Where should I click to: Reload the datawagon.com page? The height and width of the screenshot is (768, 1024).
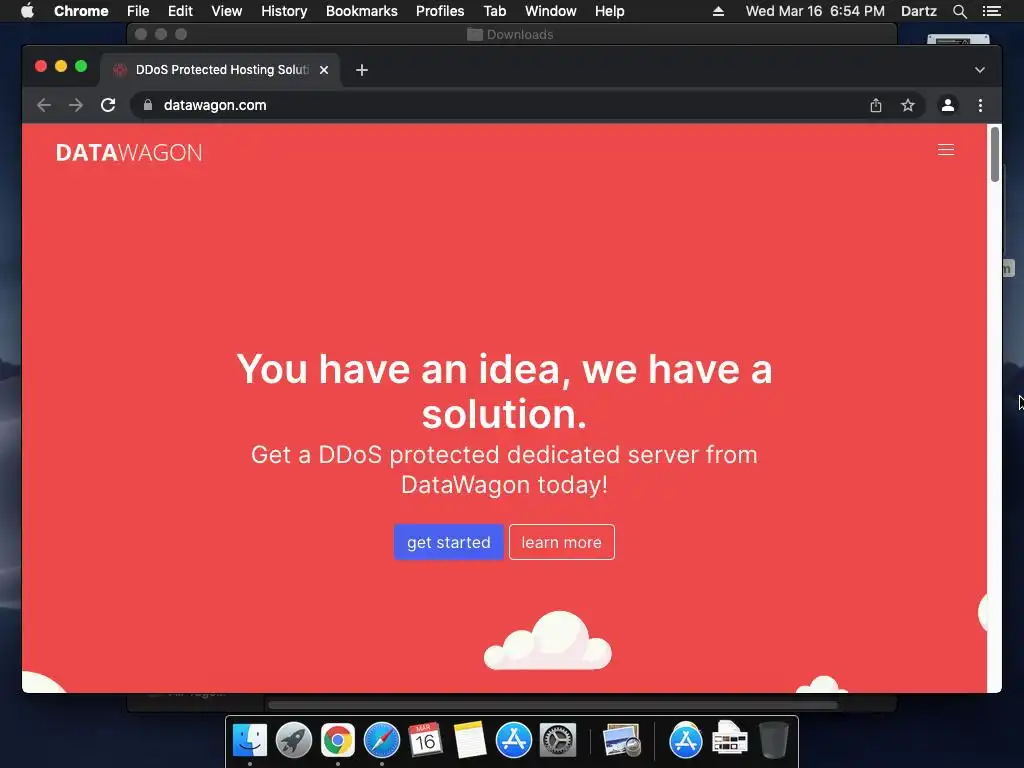coord(108,105)
